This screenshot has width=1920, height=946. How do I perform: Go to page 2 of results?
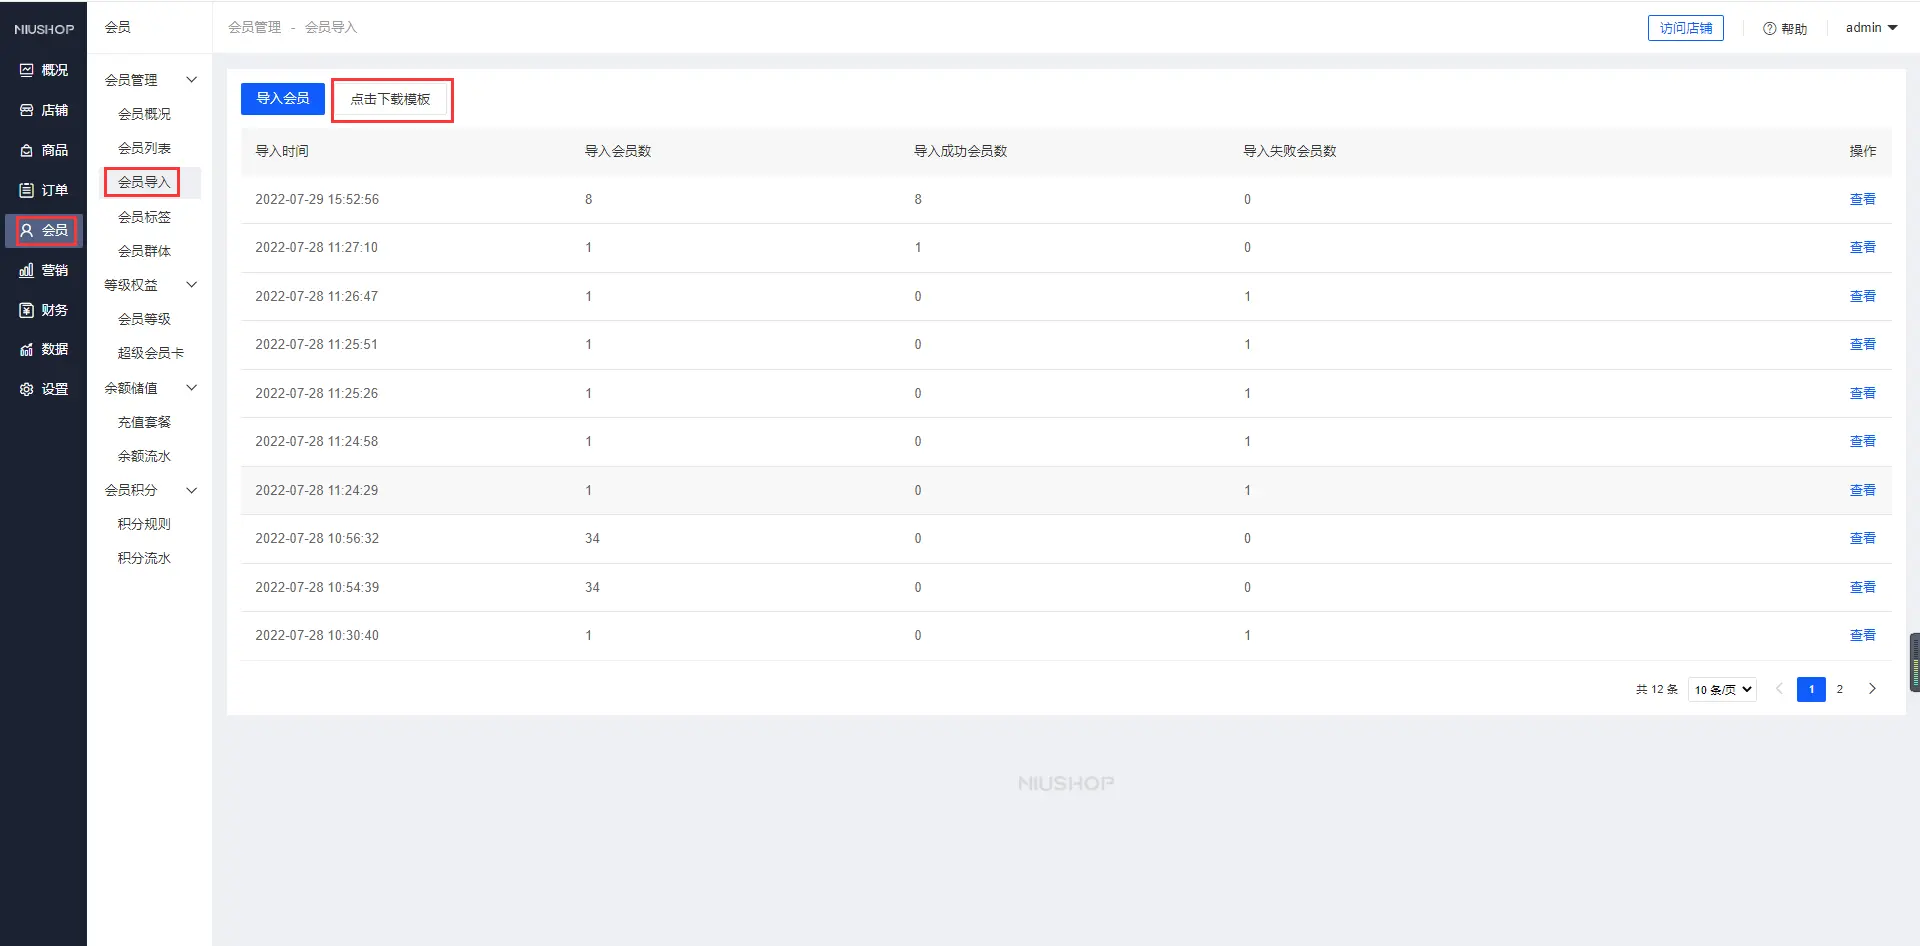click(1839, 689)
